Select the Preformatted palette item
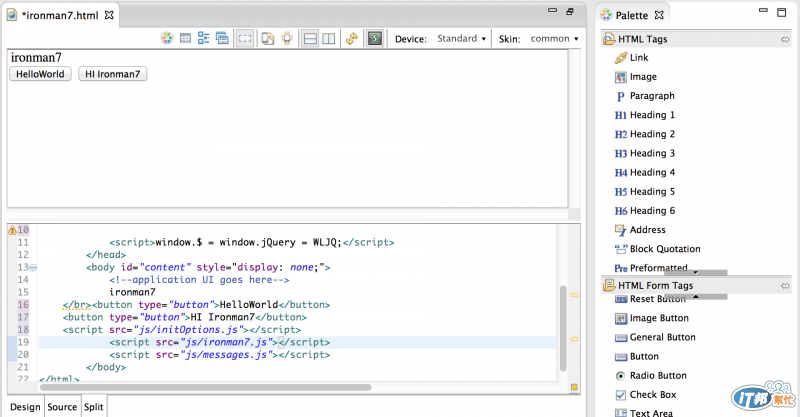 651,268
